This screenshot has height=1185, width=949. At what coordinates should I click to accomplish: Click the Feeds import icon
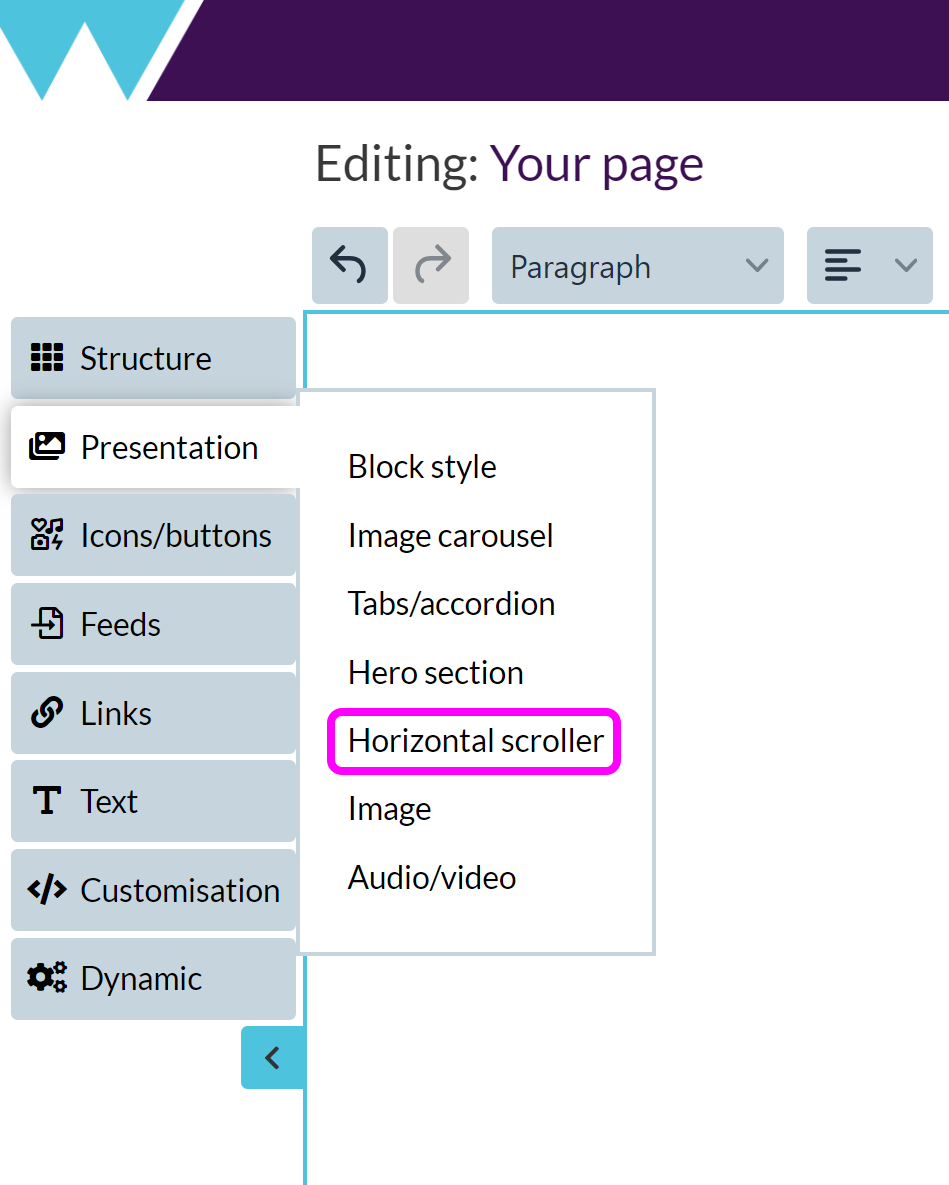tap(46, 624)
